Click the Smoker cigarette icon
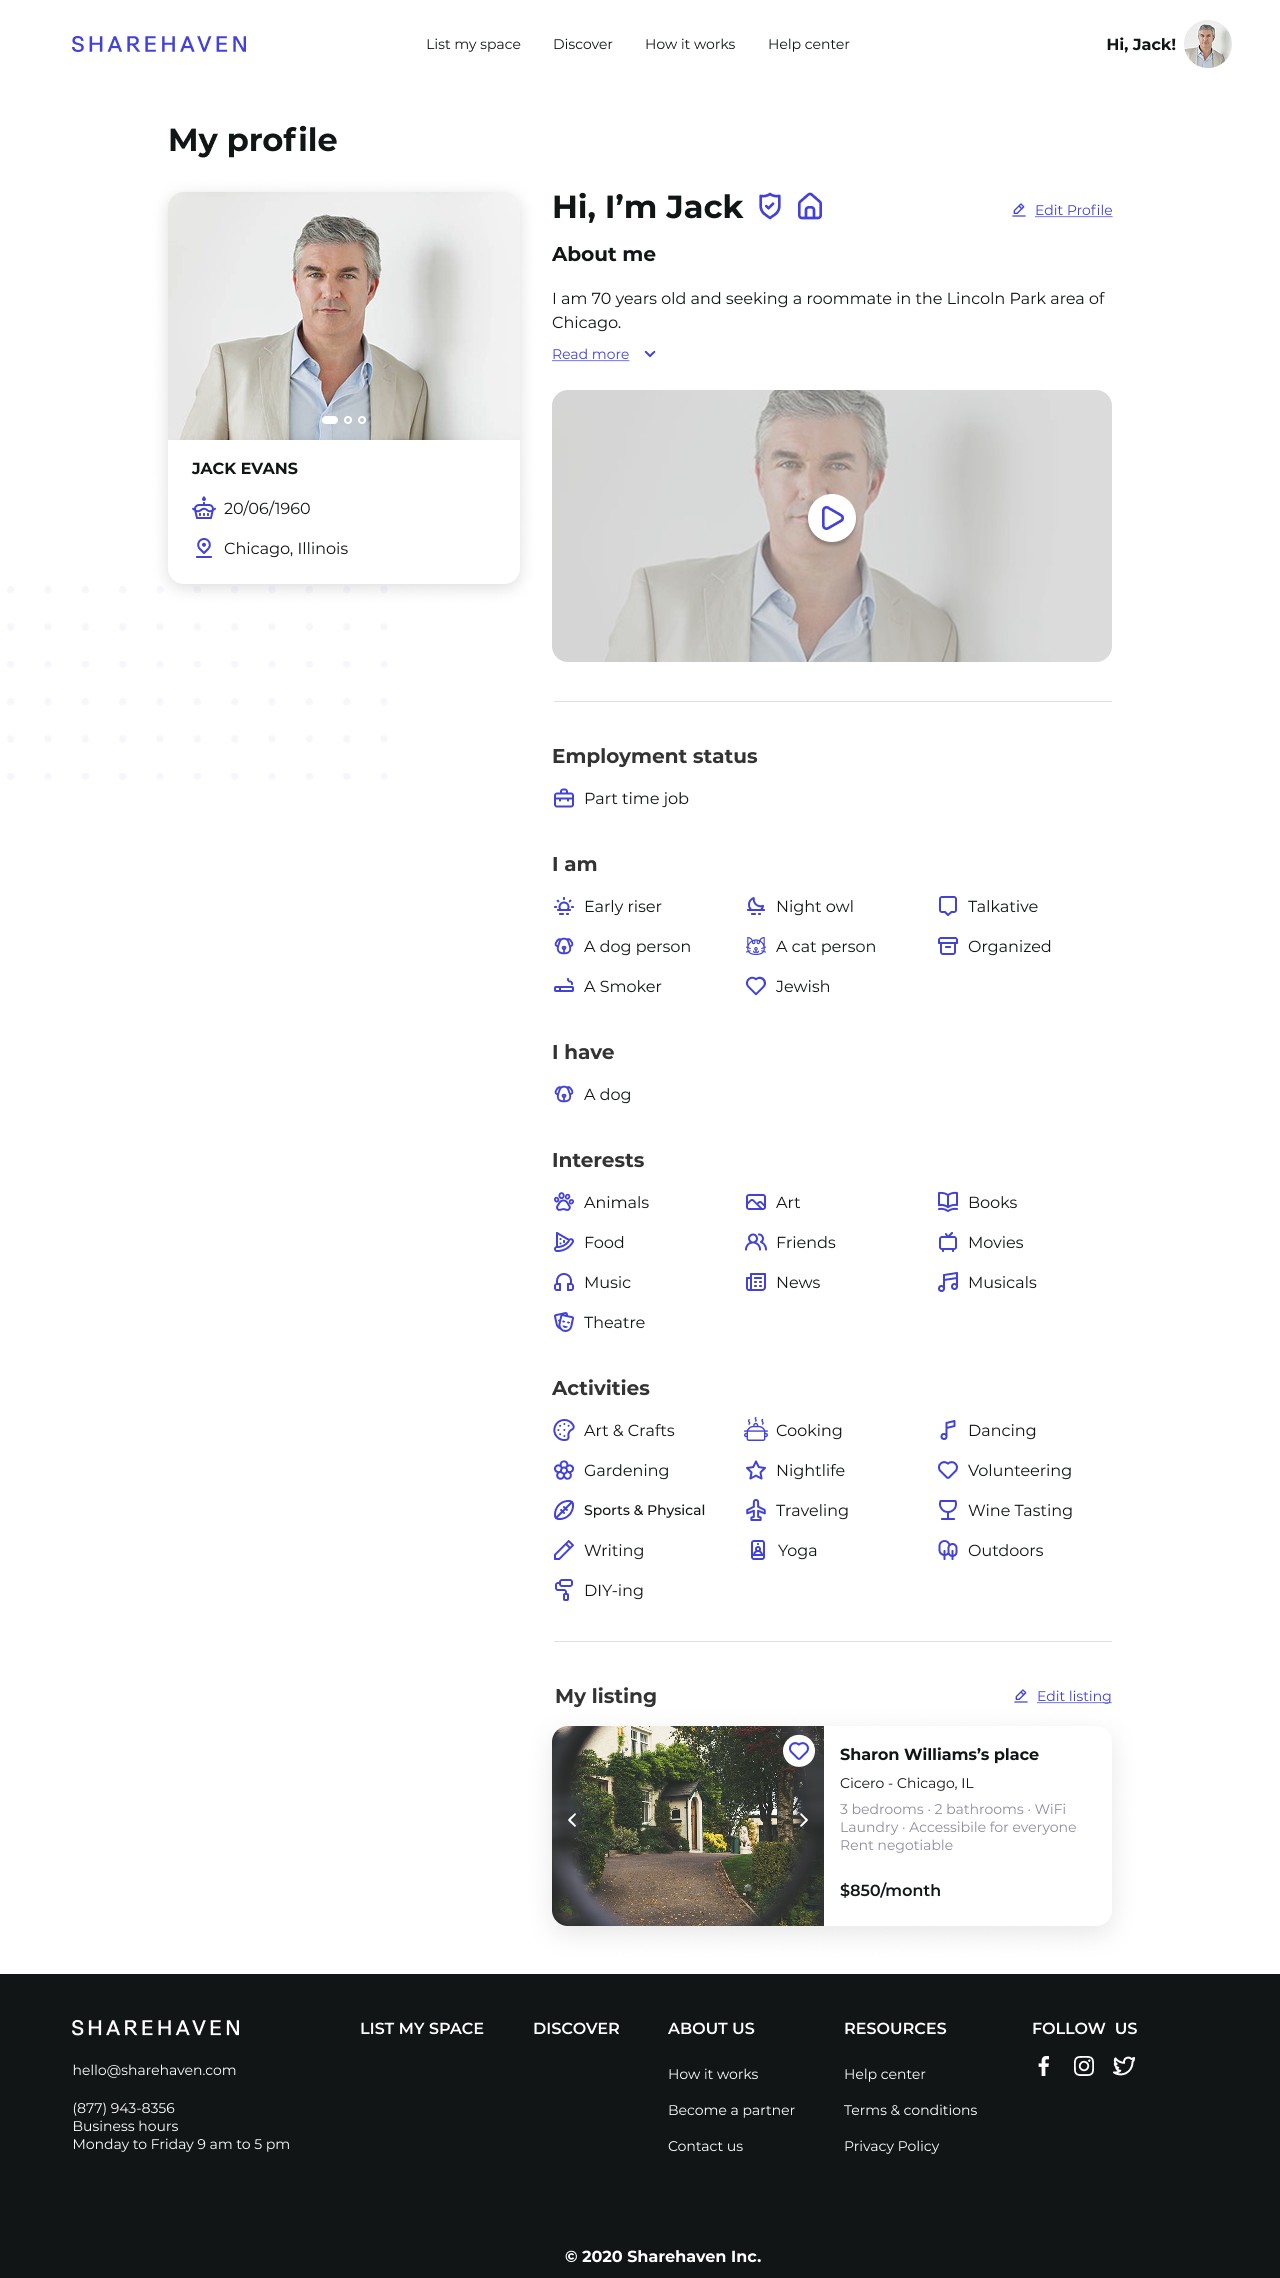The image size is (1280, 2278). [x=564, y=986]
